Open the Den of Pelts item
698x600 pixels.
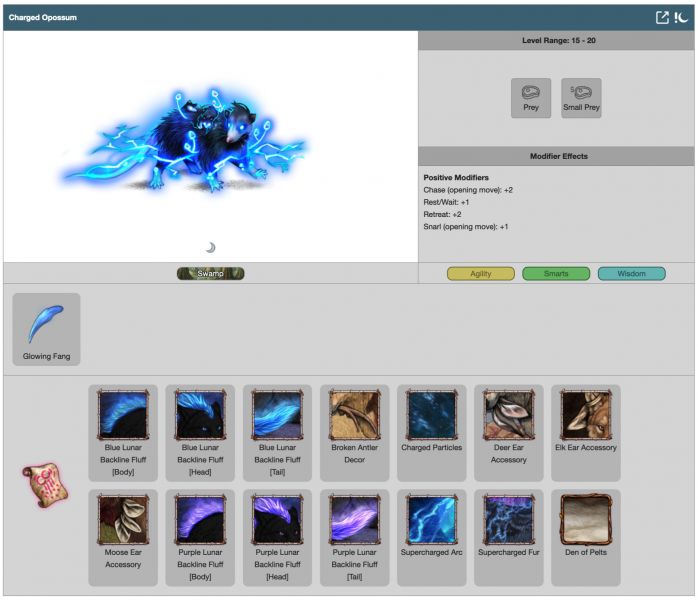tap(585, 519)
